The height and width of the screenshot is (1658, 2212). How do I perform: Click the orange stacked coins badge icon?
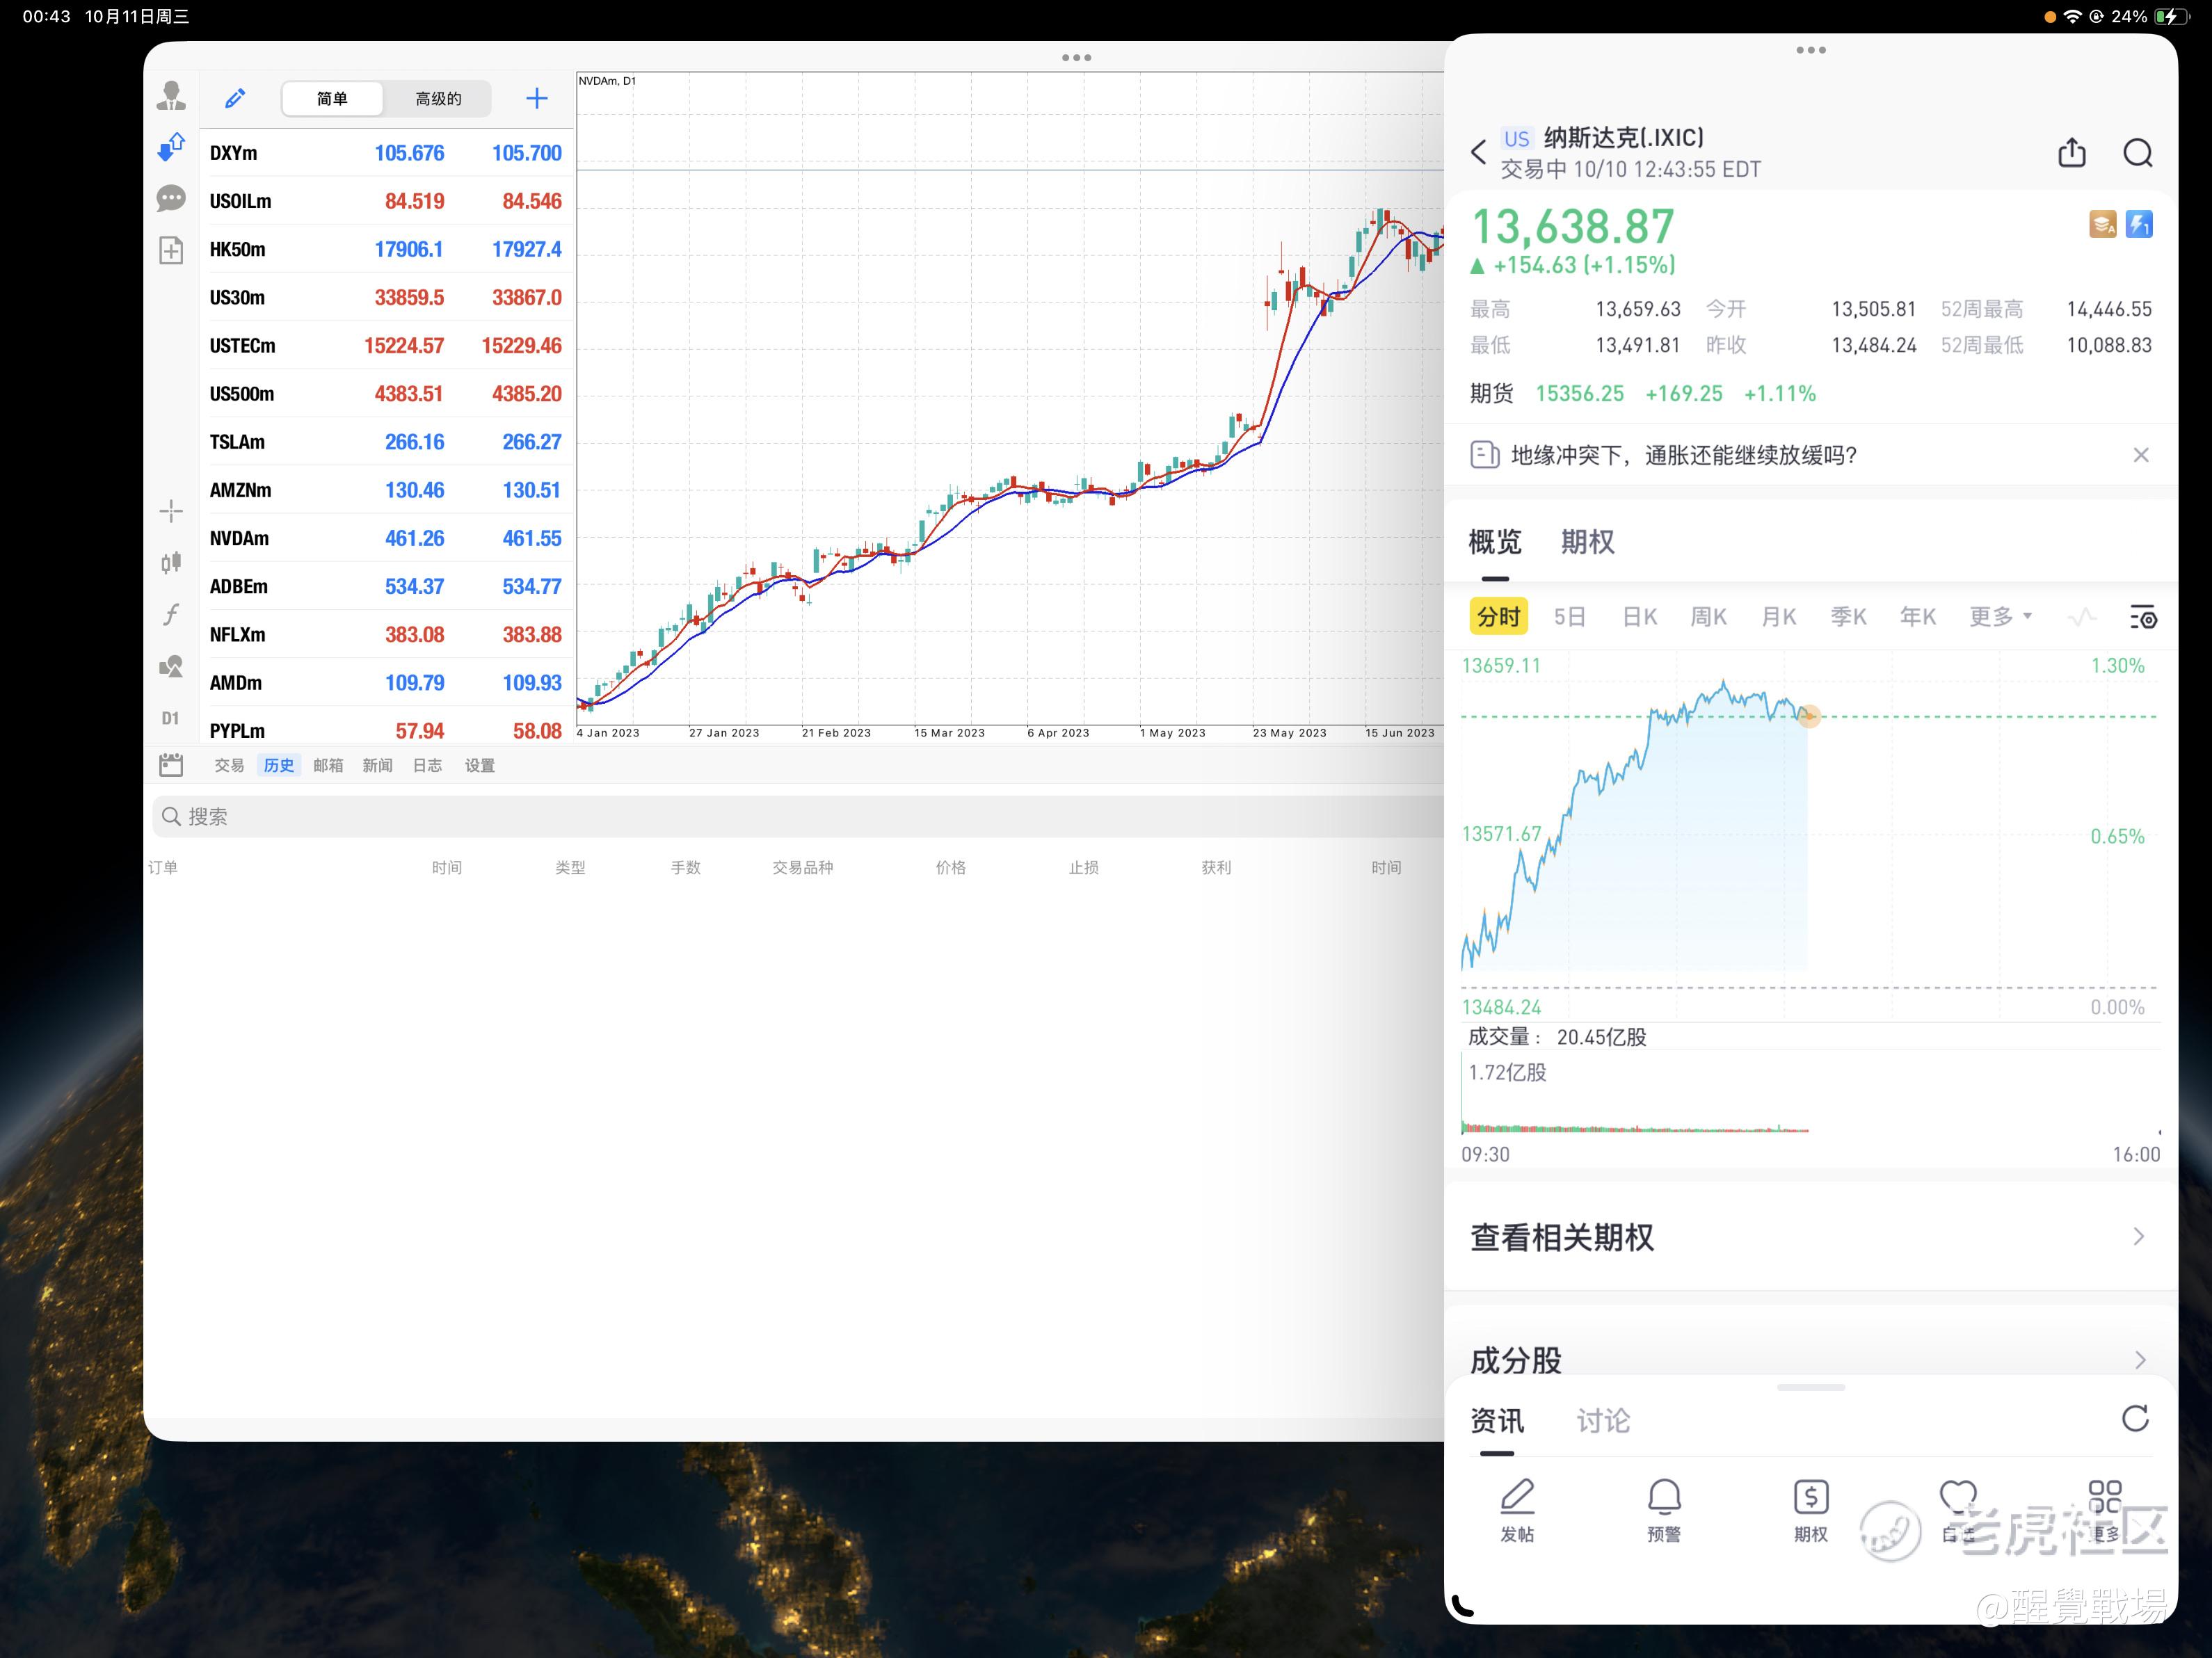coord(2102,225)
